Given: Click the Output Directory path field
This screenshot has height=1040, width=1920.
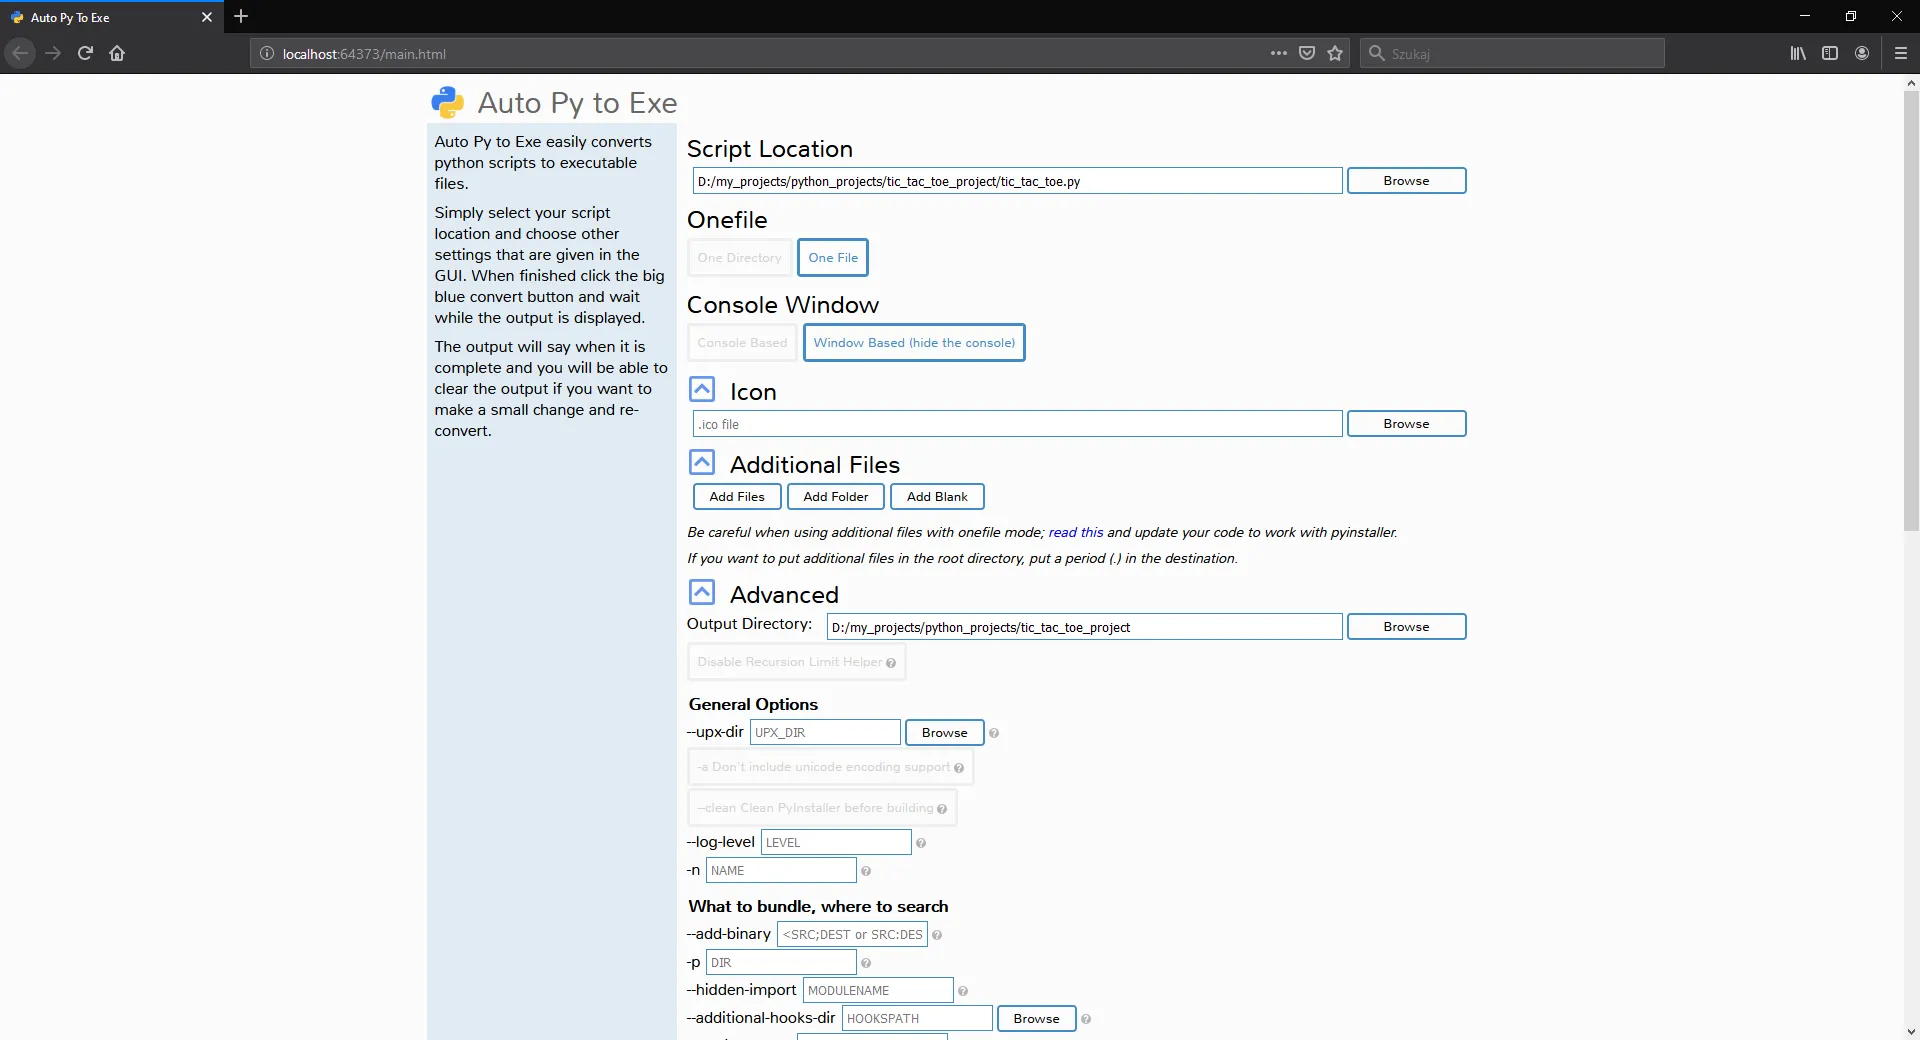Looking at the screenshot, I should (x=1084, y=627).
